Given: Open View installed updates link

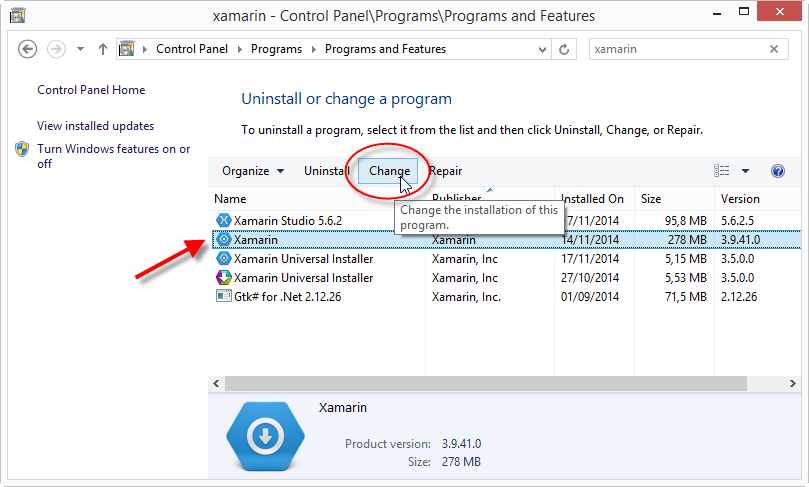Looking at the screenshot, I should tap(95, 126).
